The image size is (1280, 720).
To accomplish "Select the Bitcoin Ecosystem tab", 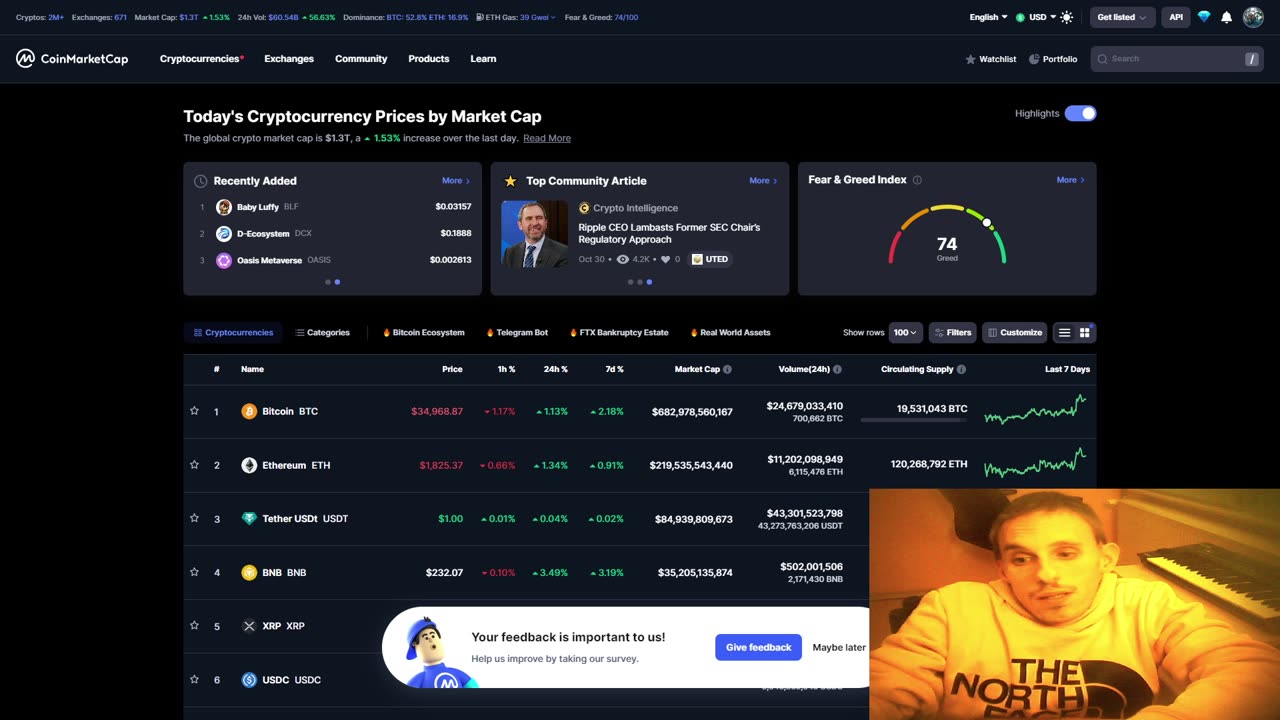I will pyautogui.click(x=423, y=333).
